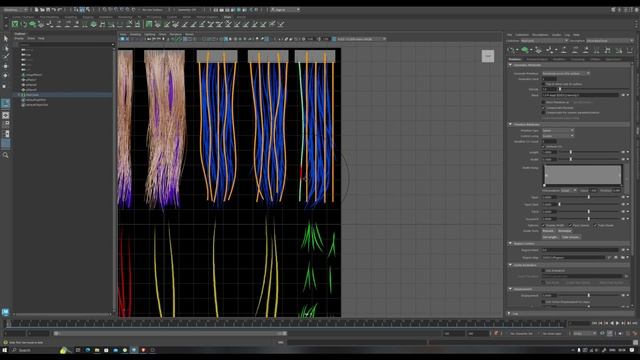Viewport: 640px width, 360px height.
Task: Open the Collection dropdown in XGen
Action: click(544, 41)
